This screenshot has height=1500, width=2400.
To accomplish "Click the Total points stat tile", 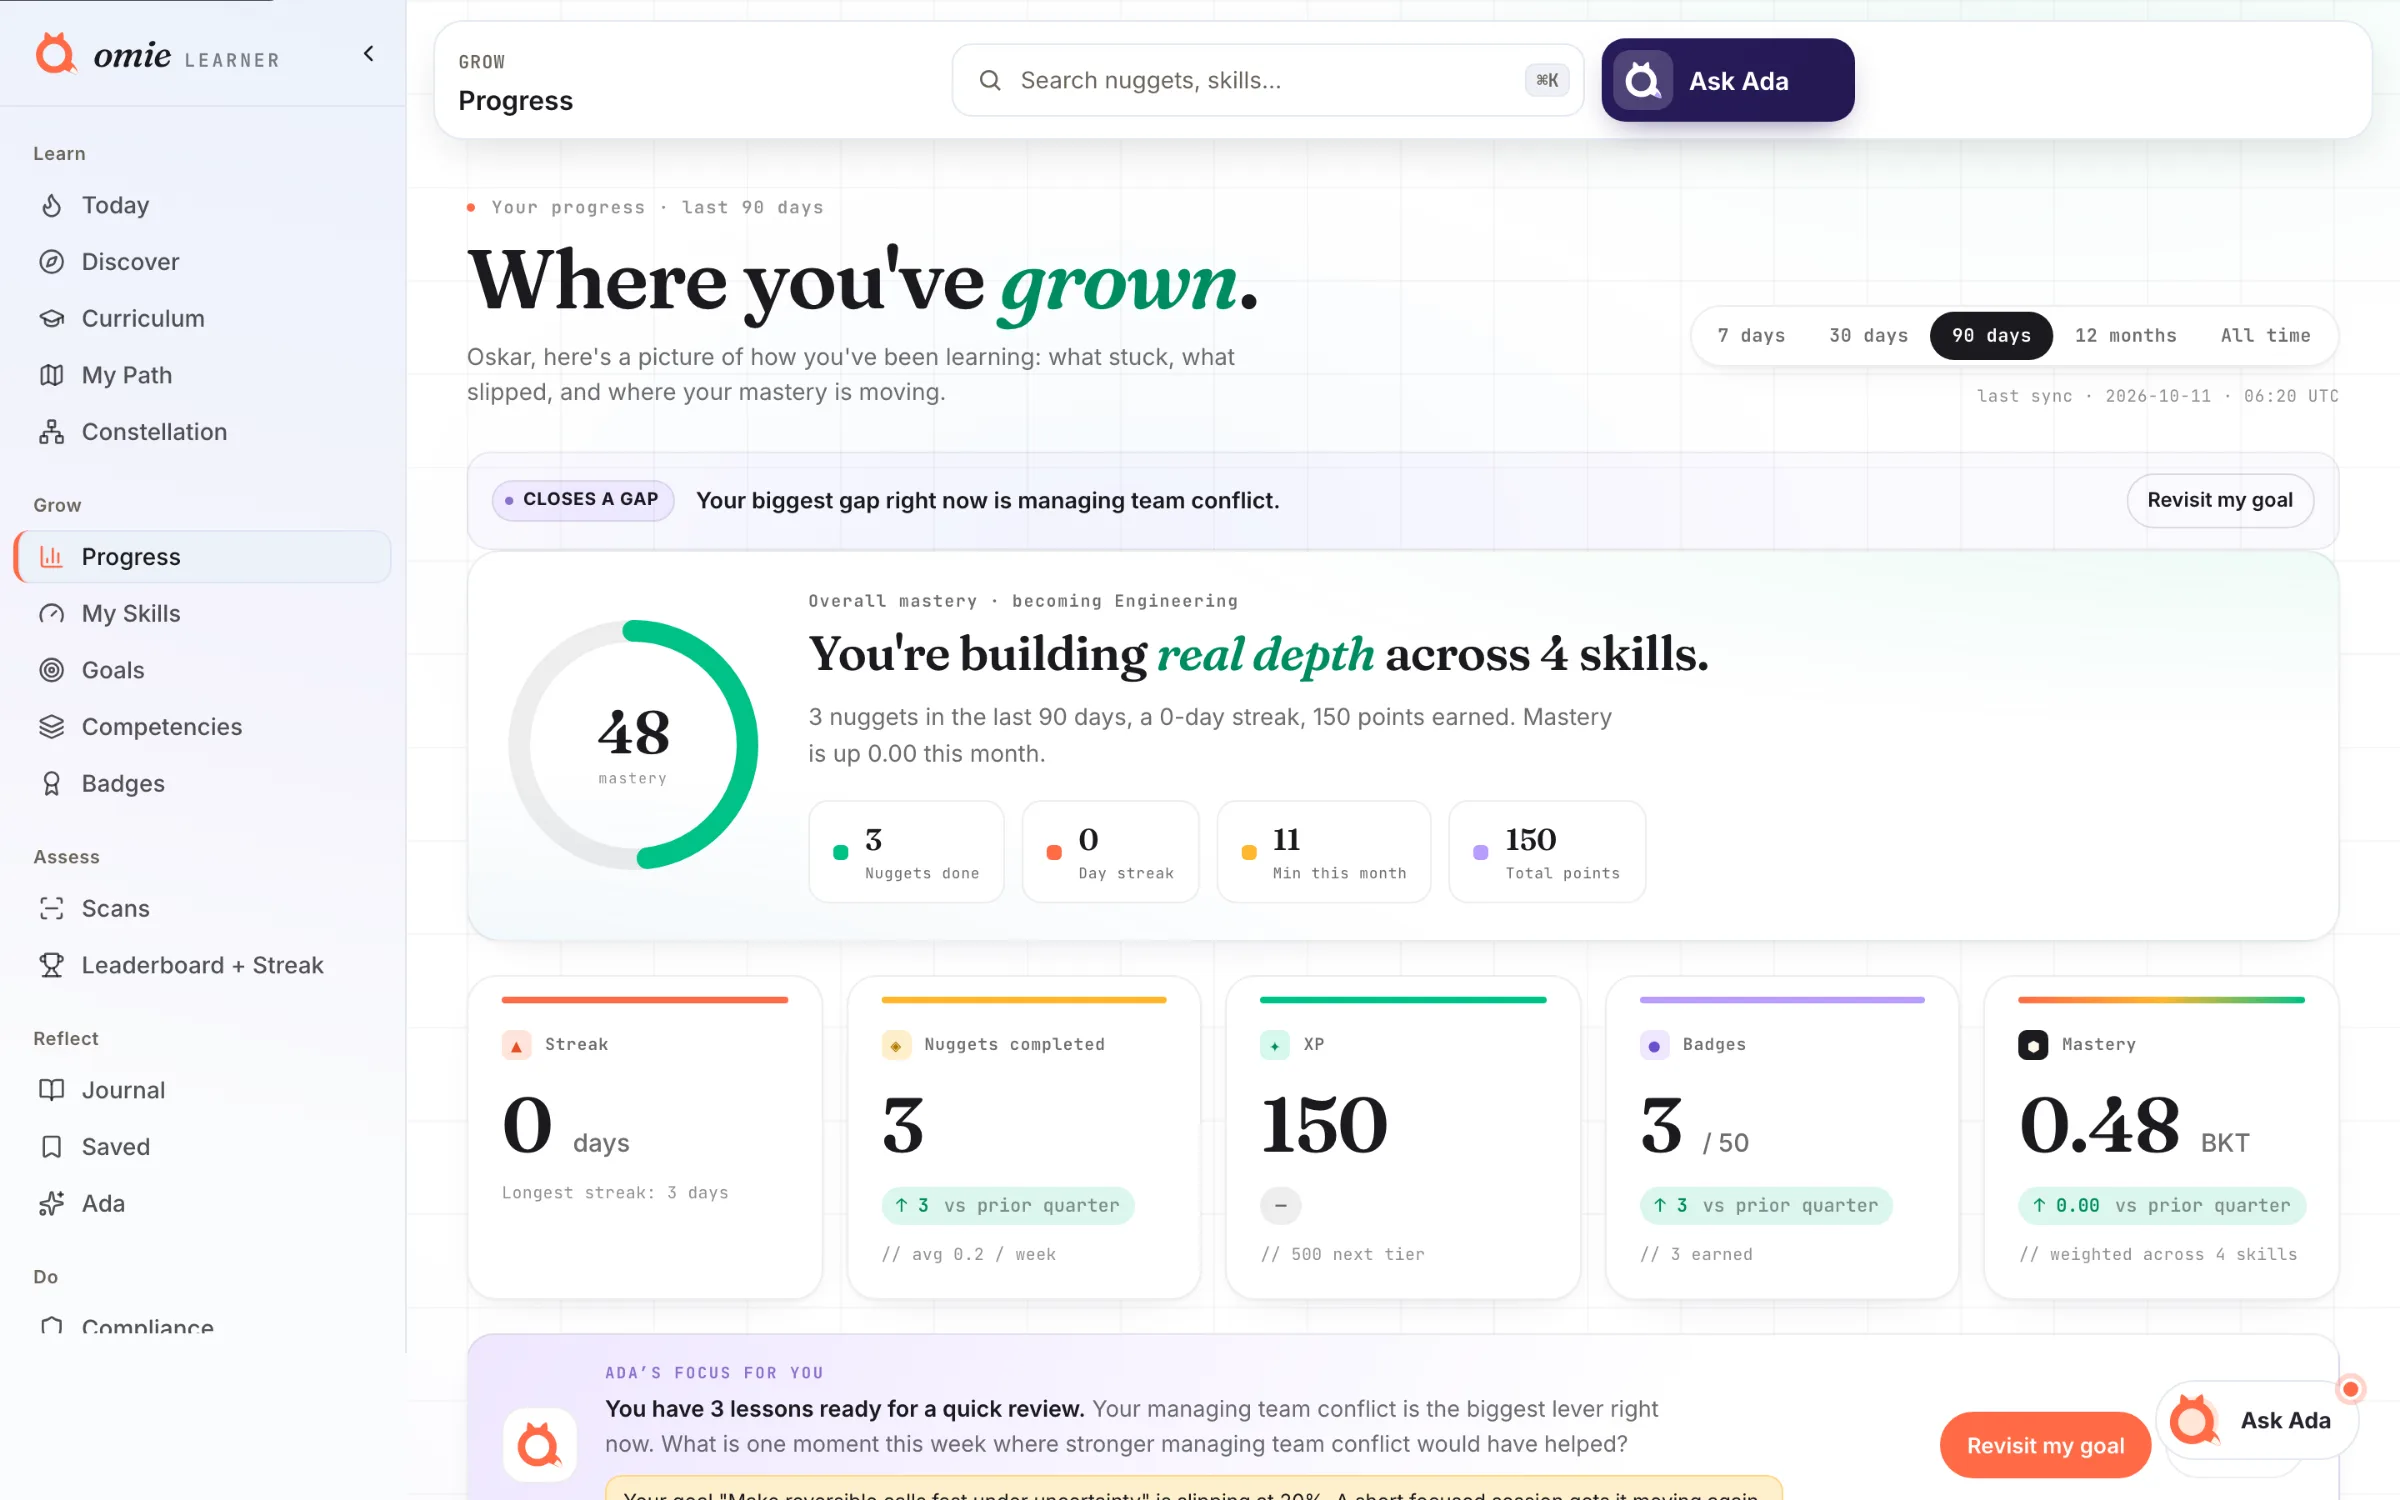I will (x=1547, y=852).
